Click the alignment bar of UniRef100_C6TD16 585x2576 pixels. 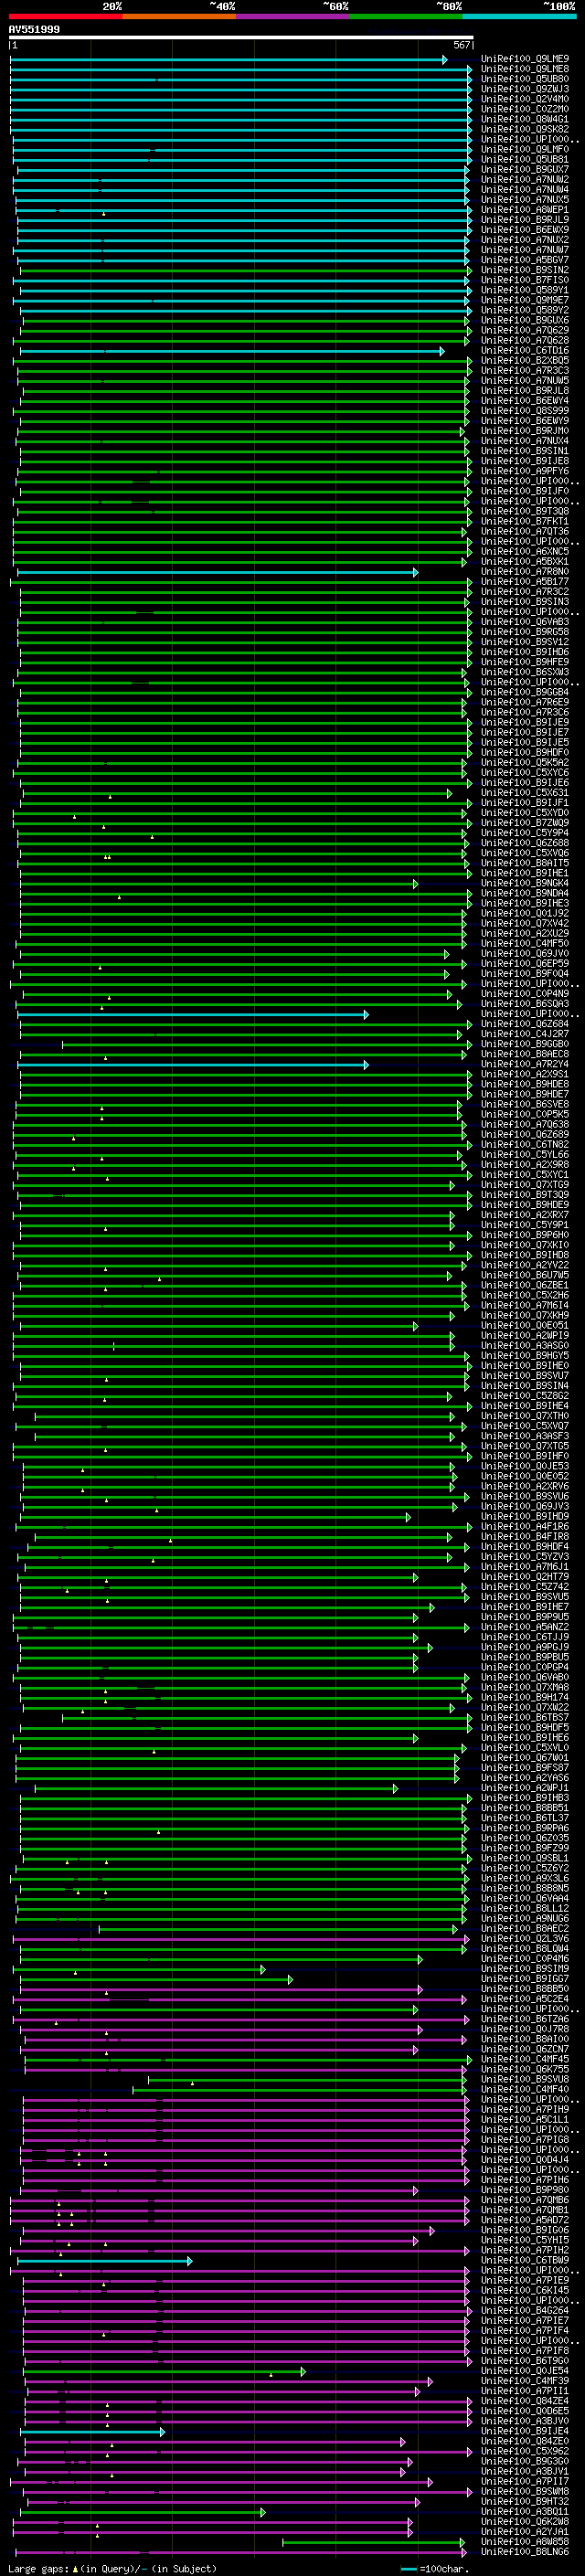click(232, 351)
